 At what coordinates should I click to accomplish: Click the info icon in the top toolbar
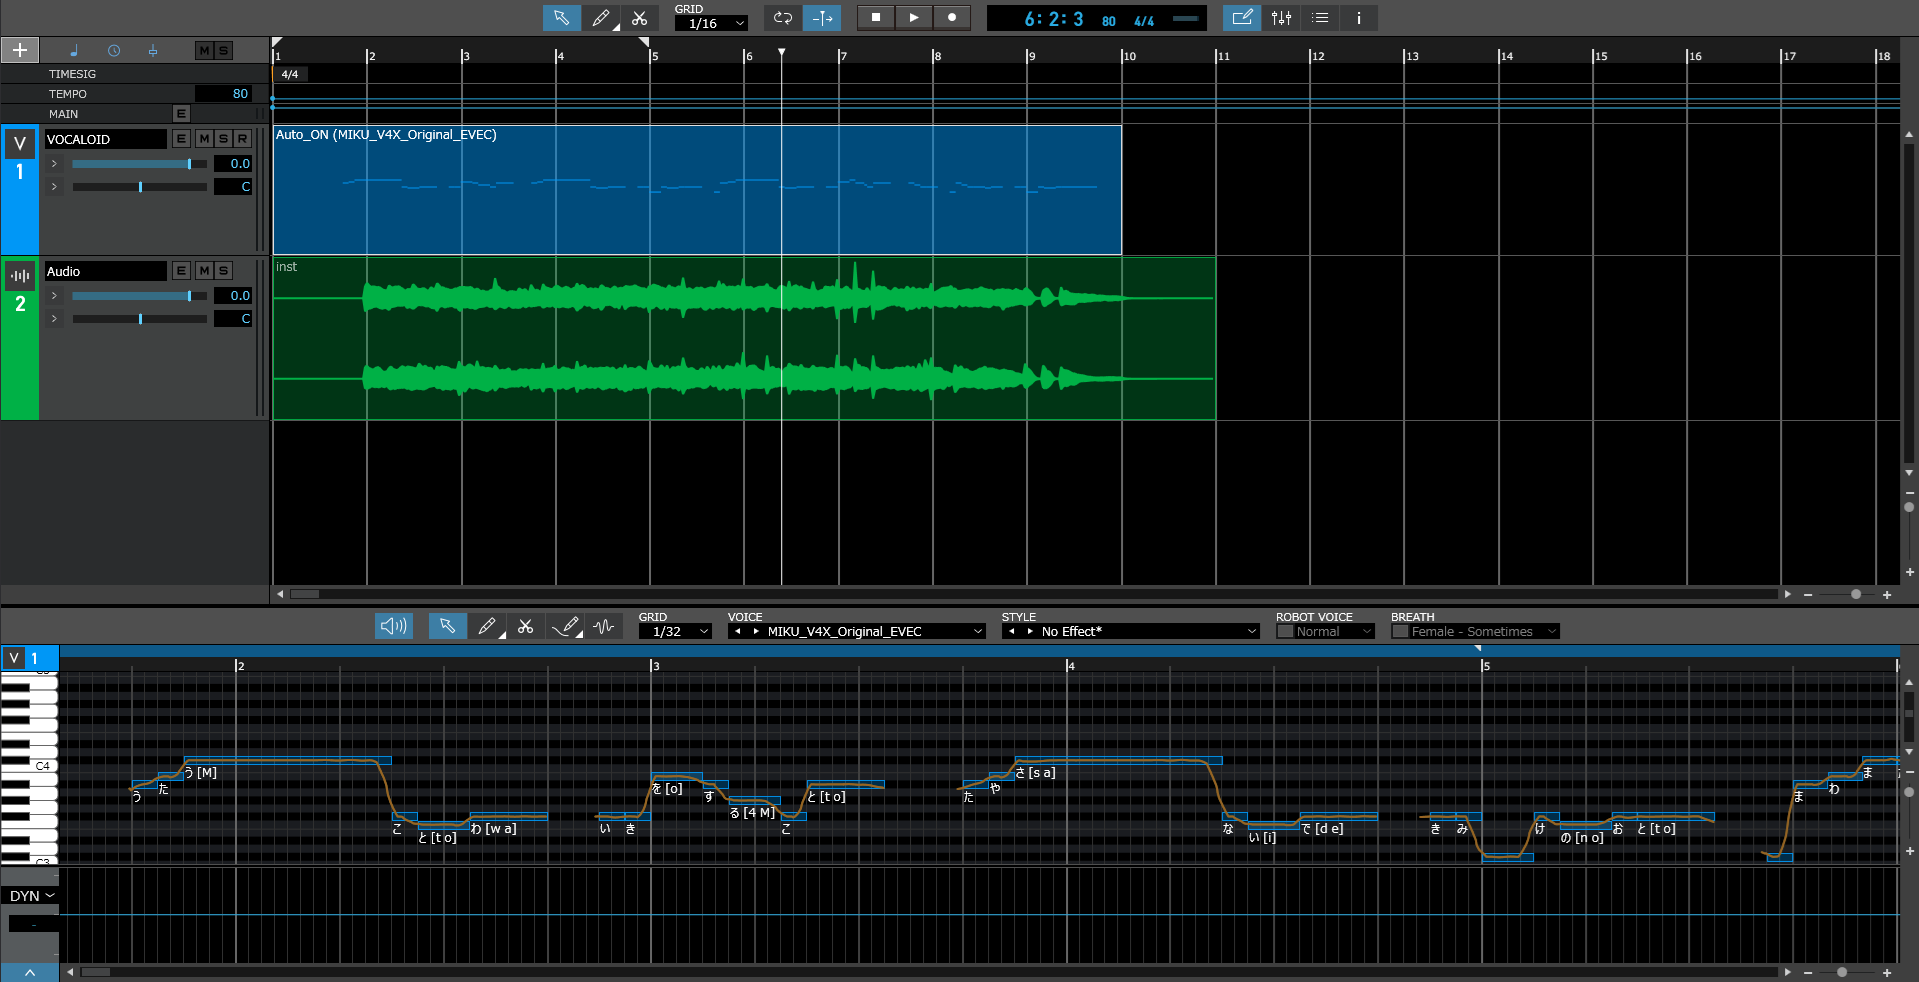[x=1358, y=18]
